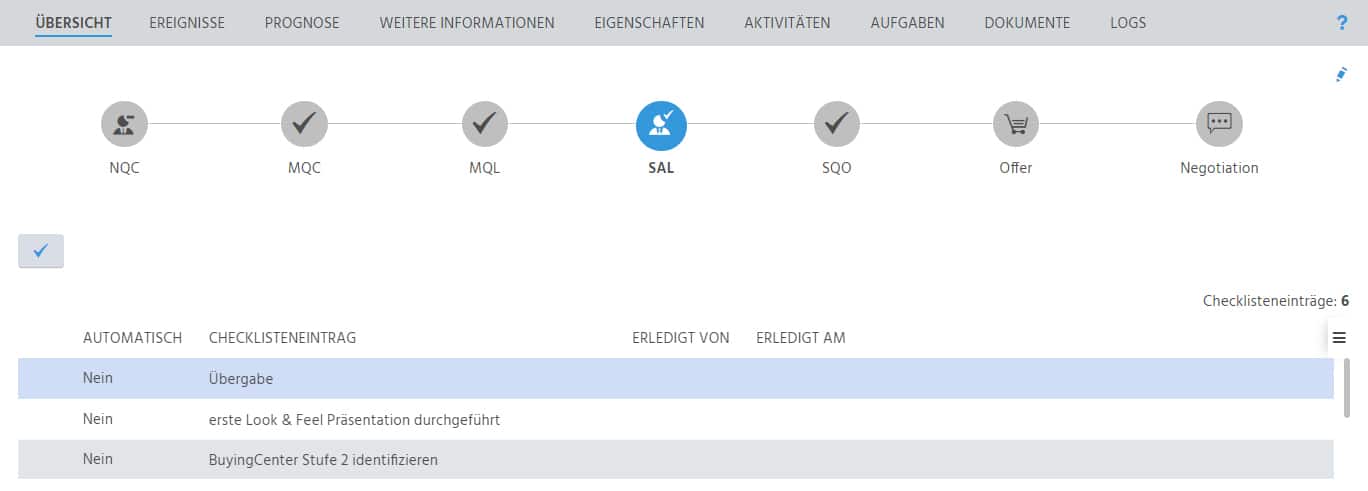Open the help question mark icon
Screen dimensions: 1368x491
click(x=1342, y=22)
